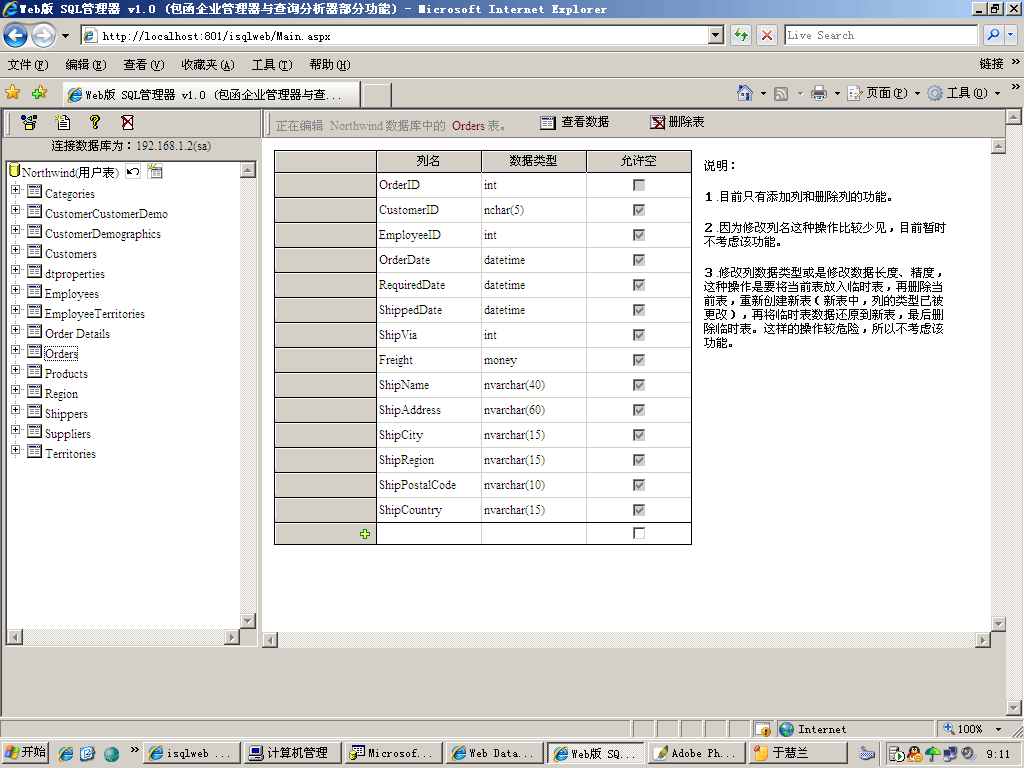
Task: Expand the Customers tree node
Action: [16, 250]
